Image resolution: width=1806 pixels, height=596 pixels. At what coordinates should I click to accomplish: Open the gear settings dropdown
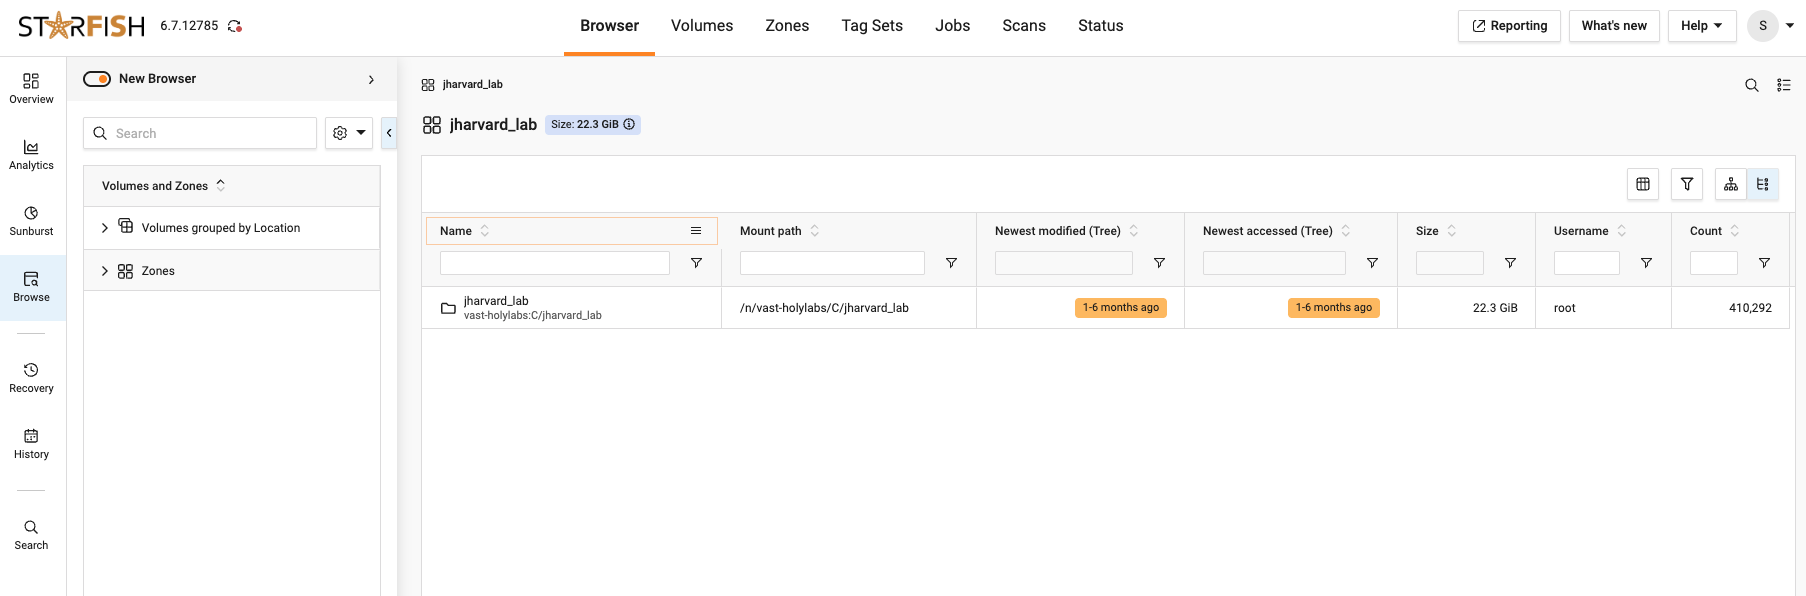pyautogui.click(x=348, y=133)
